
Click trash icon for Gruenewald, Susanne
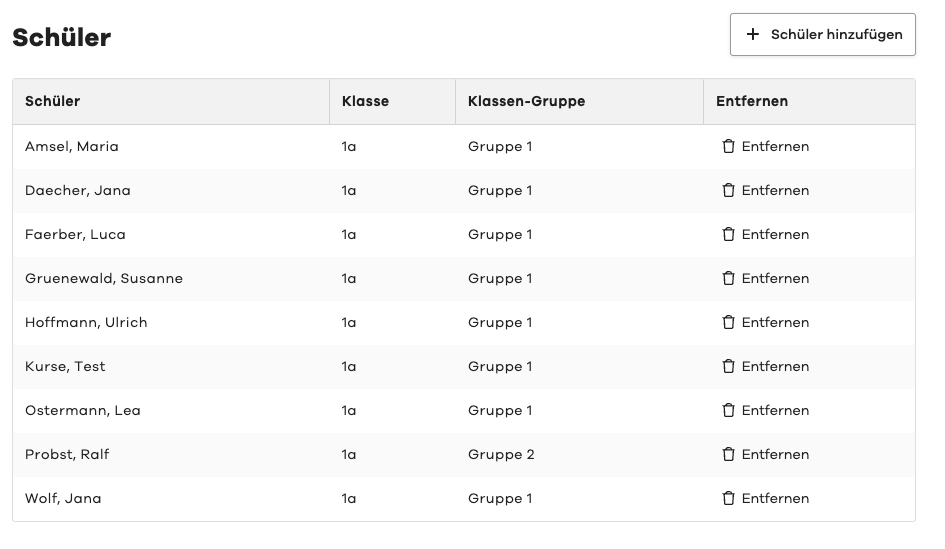[728, 279]
